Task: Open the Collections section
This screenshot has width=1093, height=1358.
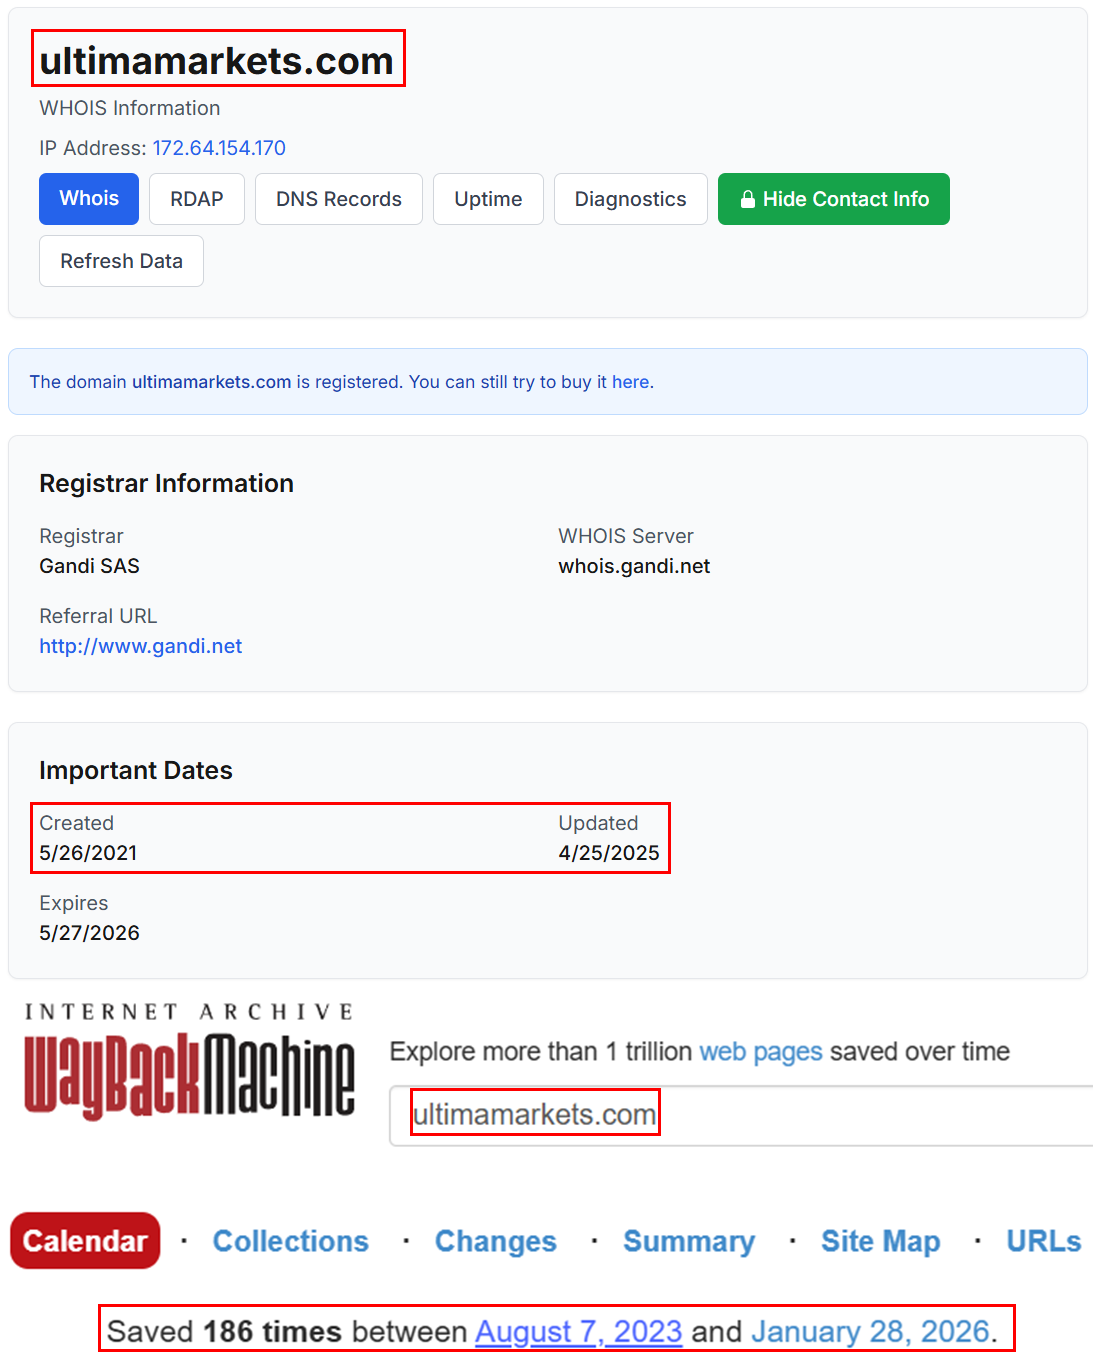Action: (x=290, y=1240)
